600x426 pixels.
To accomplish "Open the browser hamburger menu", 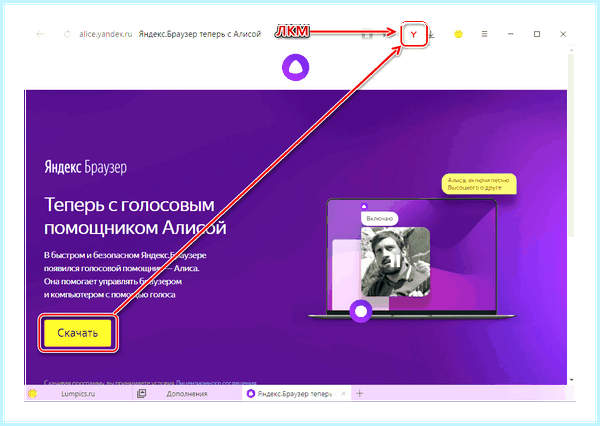I will (484, 34).
